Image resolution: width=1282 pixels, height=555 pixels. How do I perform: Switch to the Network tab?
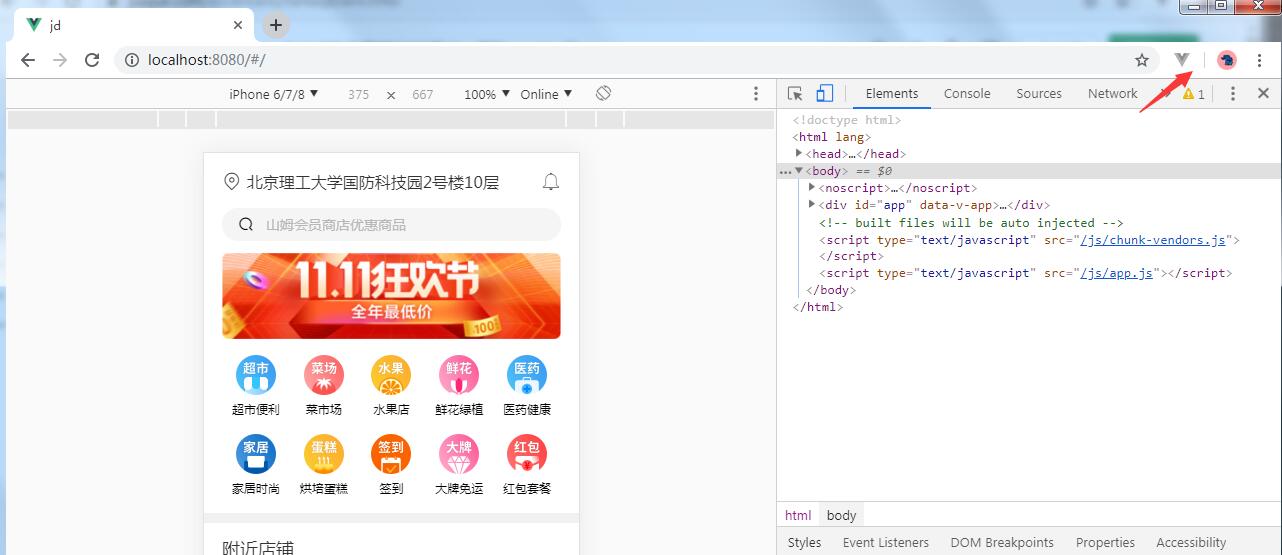(x=1112, y=93)
